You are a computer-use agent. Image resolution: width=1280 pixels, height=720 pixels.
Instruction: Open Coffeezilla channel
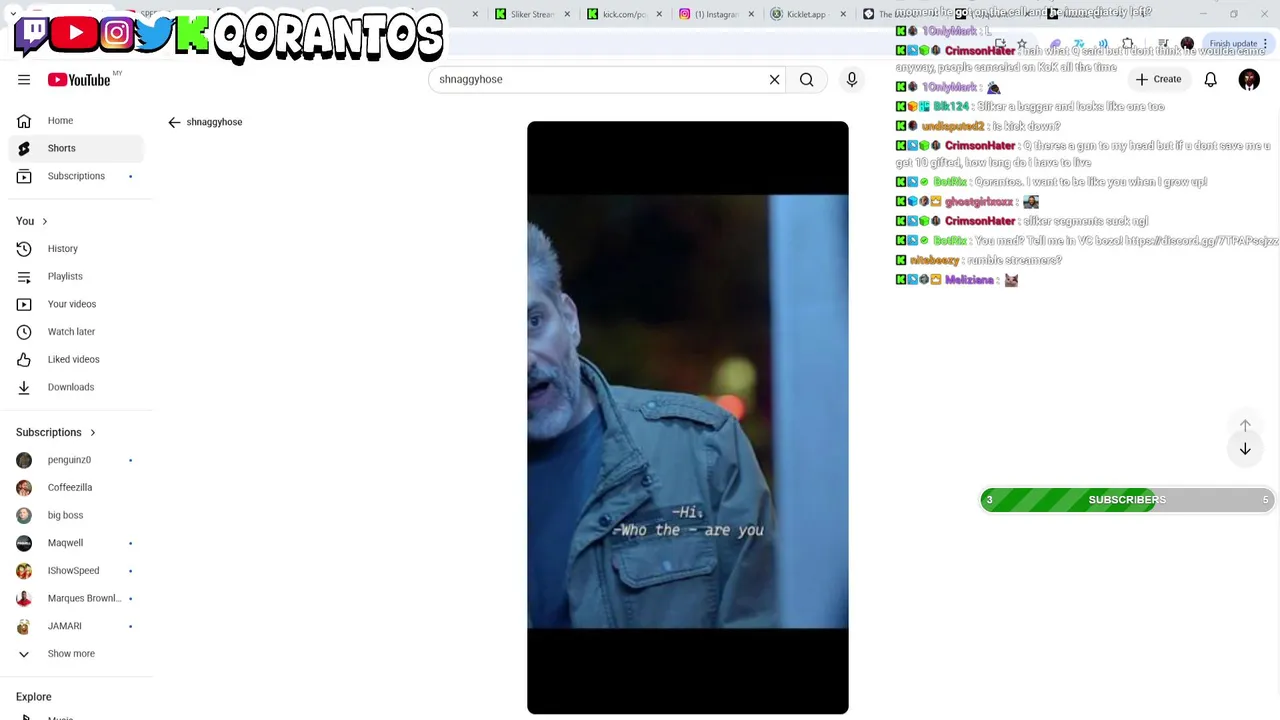point(76,488)
